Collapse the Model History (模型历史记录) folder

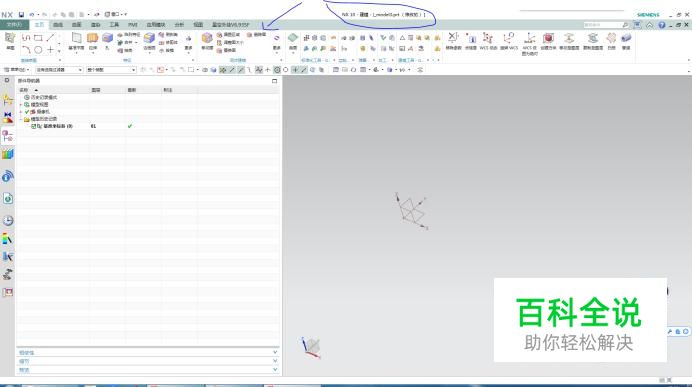coord(21,119)
